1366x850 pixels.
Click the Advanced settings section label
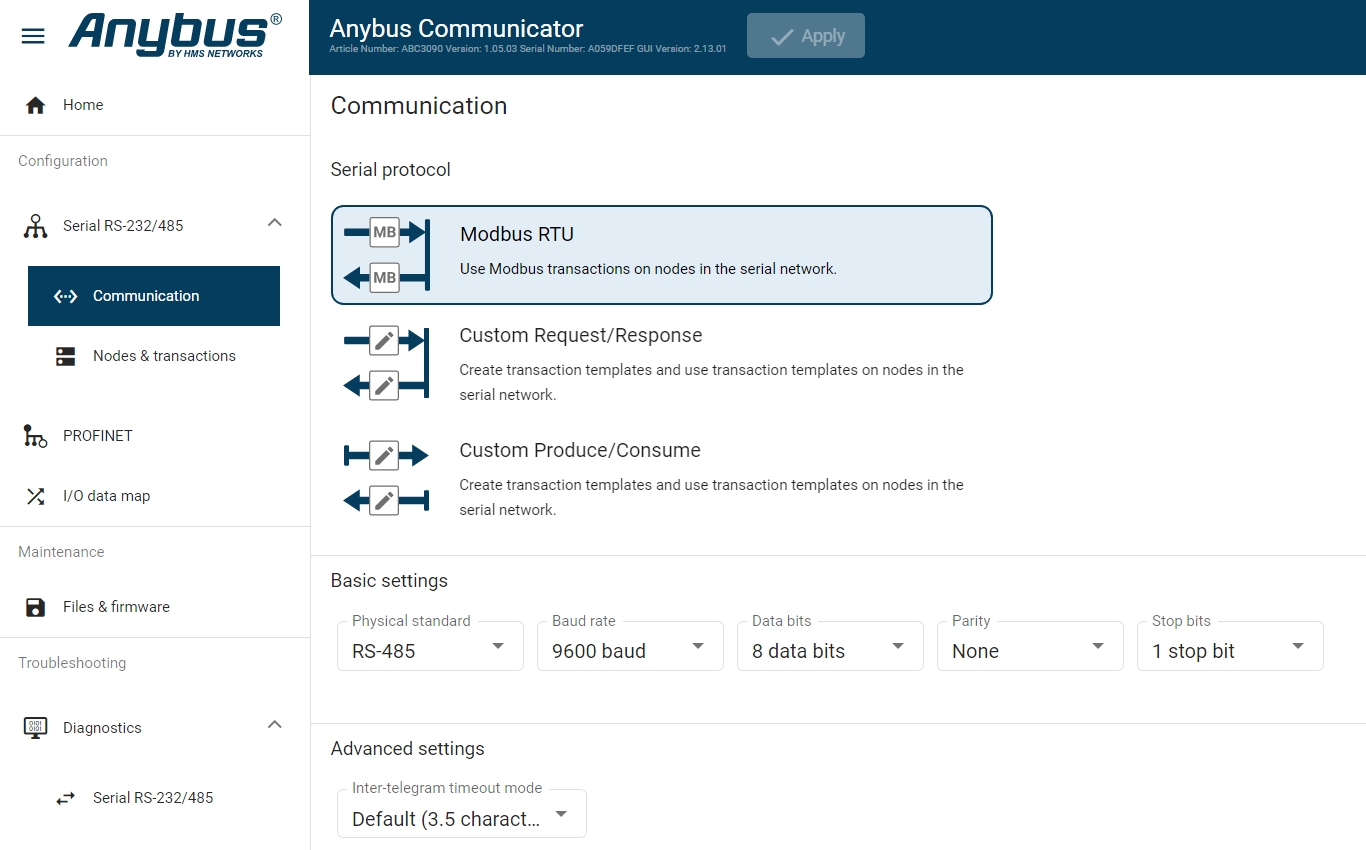[408, 749]
